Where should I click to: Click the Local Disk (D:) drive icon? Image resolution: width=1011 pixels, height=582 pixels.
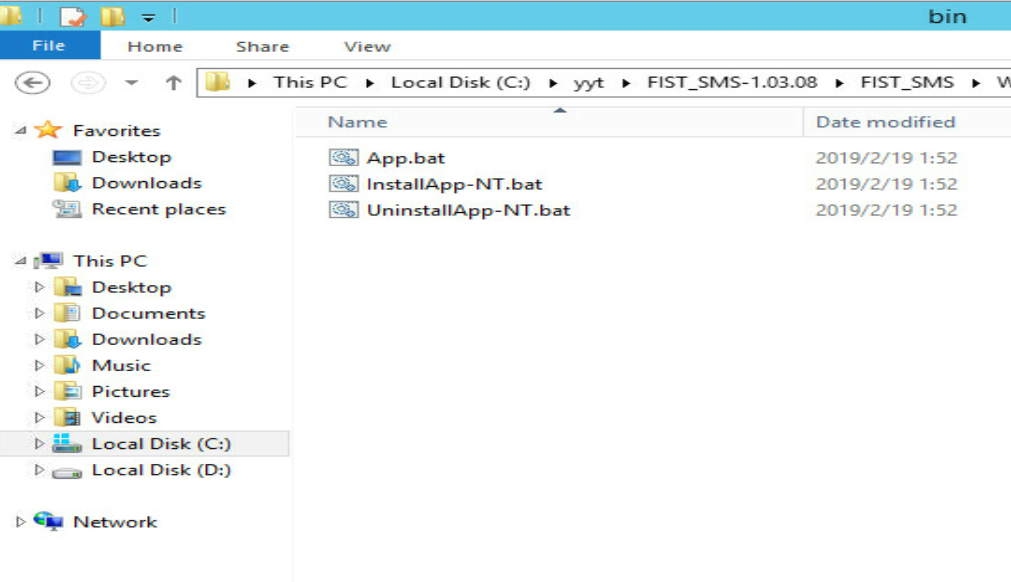tap(67, 472)
